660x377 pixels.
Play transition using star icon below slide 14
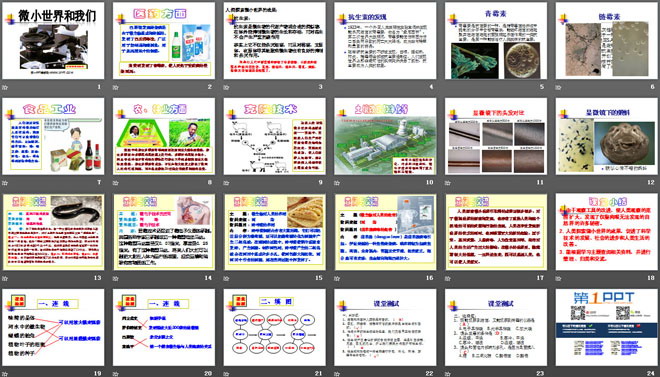click(115, 278)
